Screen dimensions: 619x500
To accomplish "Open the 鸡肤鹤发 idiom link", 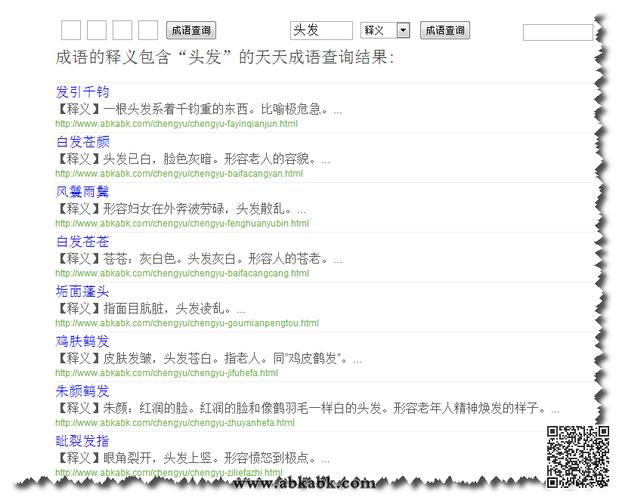I will [83, 341].
